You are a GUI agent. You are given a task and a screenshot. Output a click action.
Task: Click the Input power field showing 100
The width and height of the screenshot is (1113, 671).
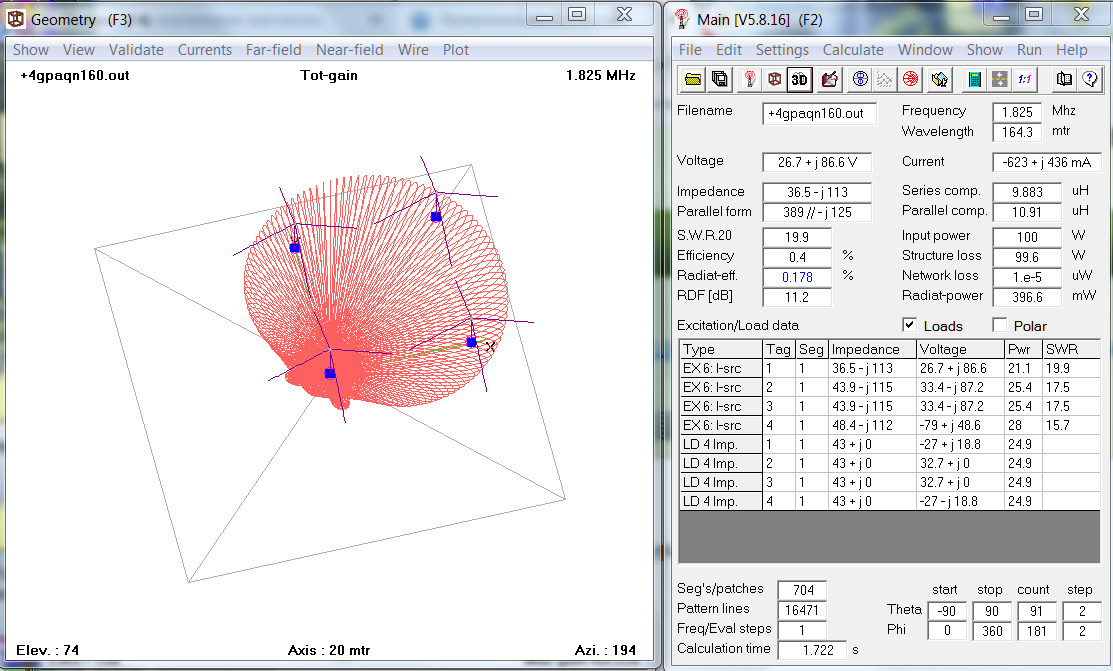click(1026, 237)
